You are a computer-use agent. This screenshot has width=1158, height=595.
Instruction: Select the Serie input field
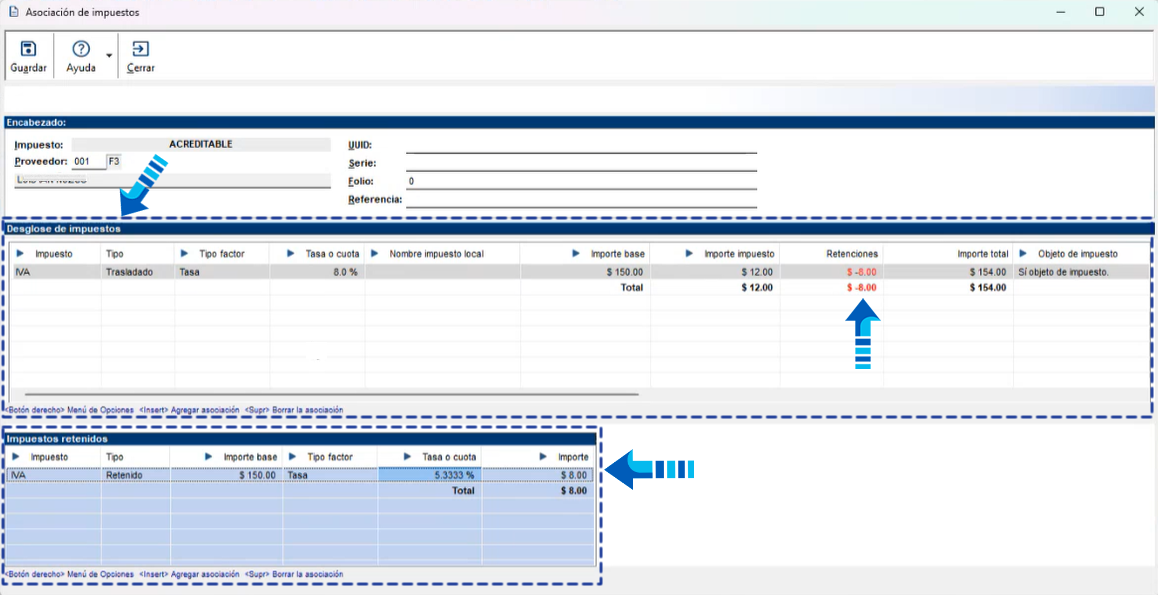coord(580,163)
